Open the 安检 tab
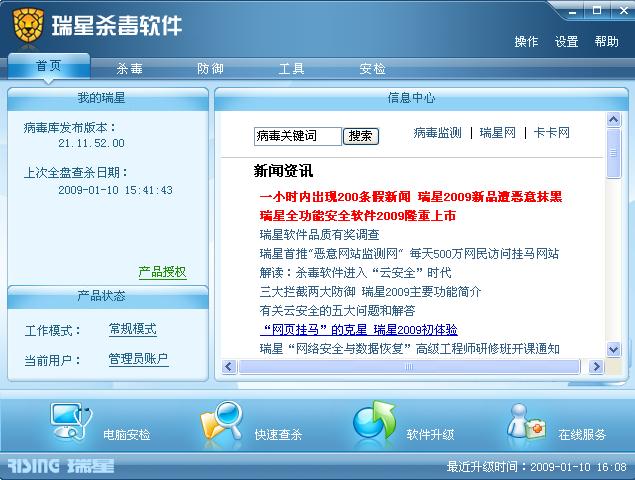This screenshot has width=635, height=480. click(372, 68)
